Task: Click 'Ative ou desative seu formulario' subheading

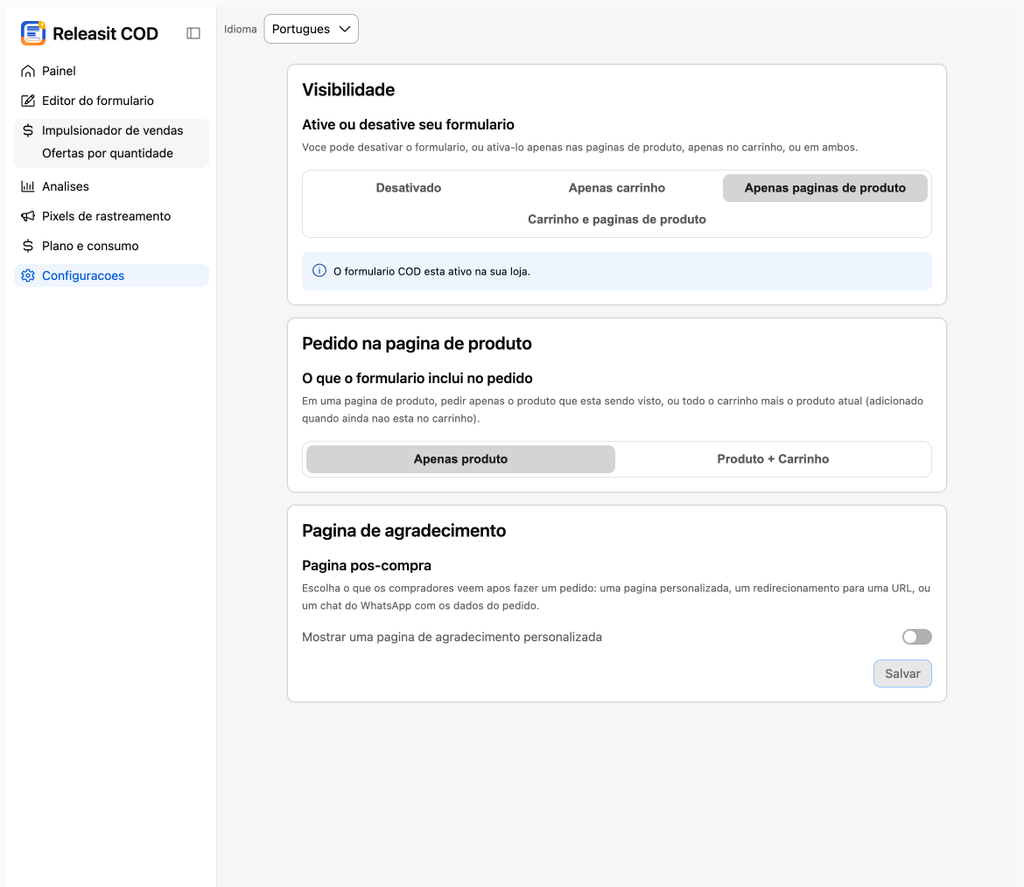Action: [408, 124]
